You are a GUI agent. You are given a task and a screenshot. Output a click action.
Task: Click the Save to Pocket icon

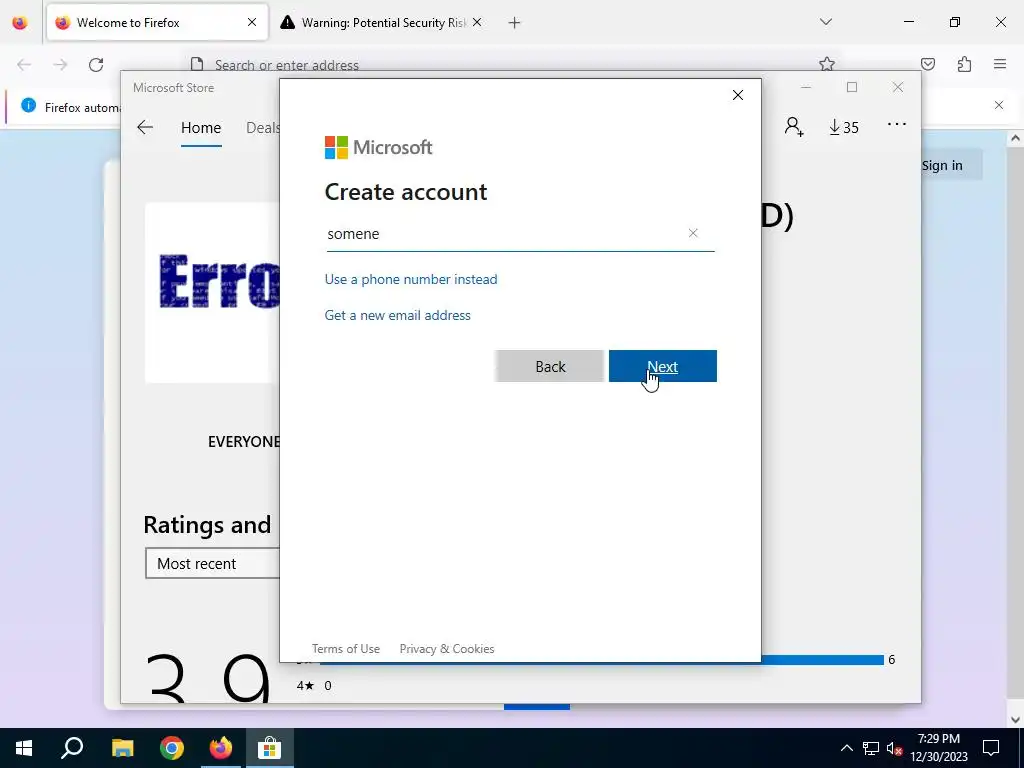click(x=928, y=64)
